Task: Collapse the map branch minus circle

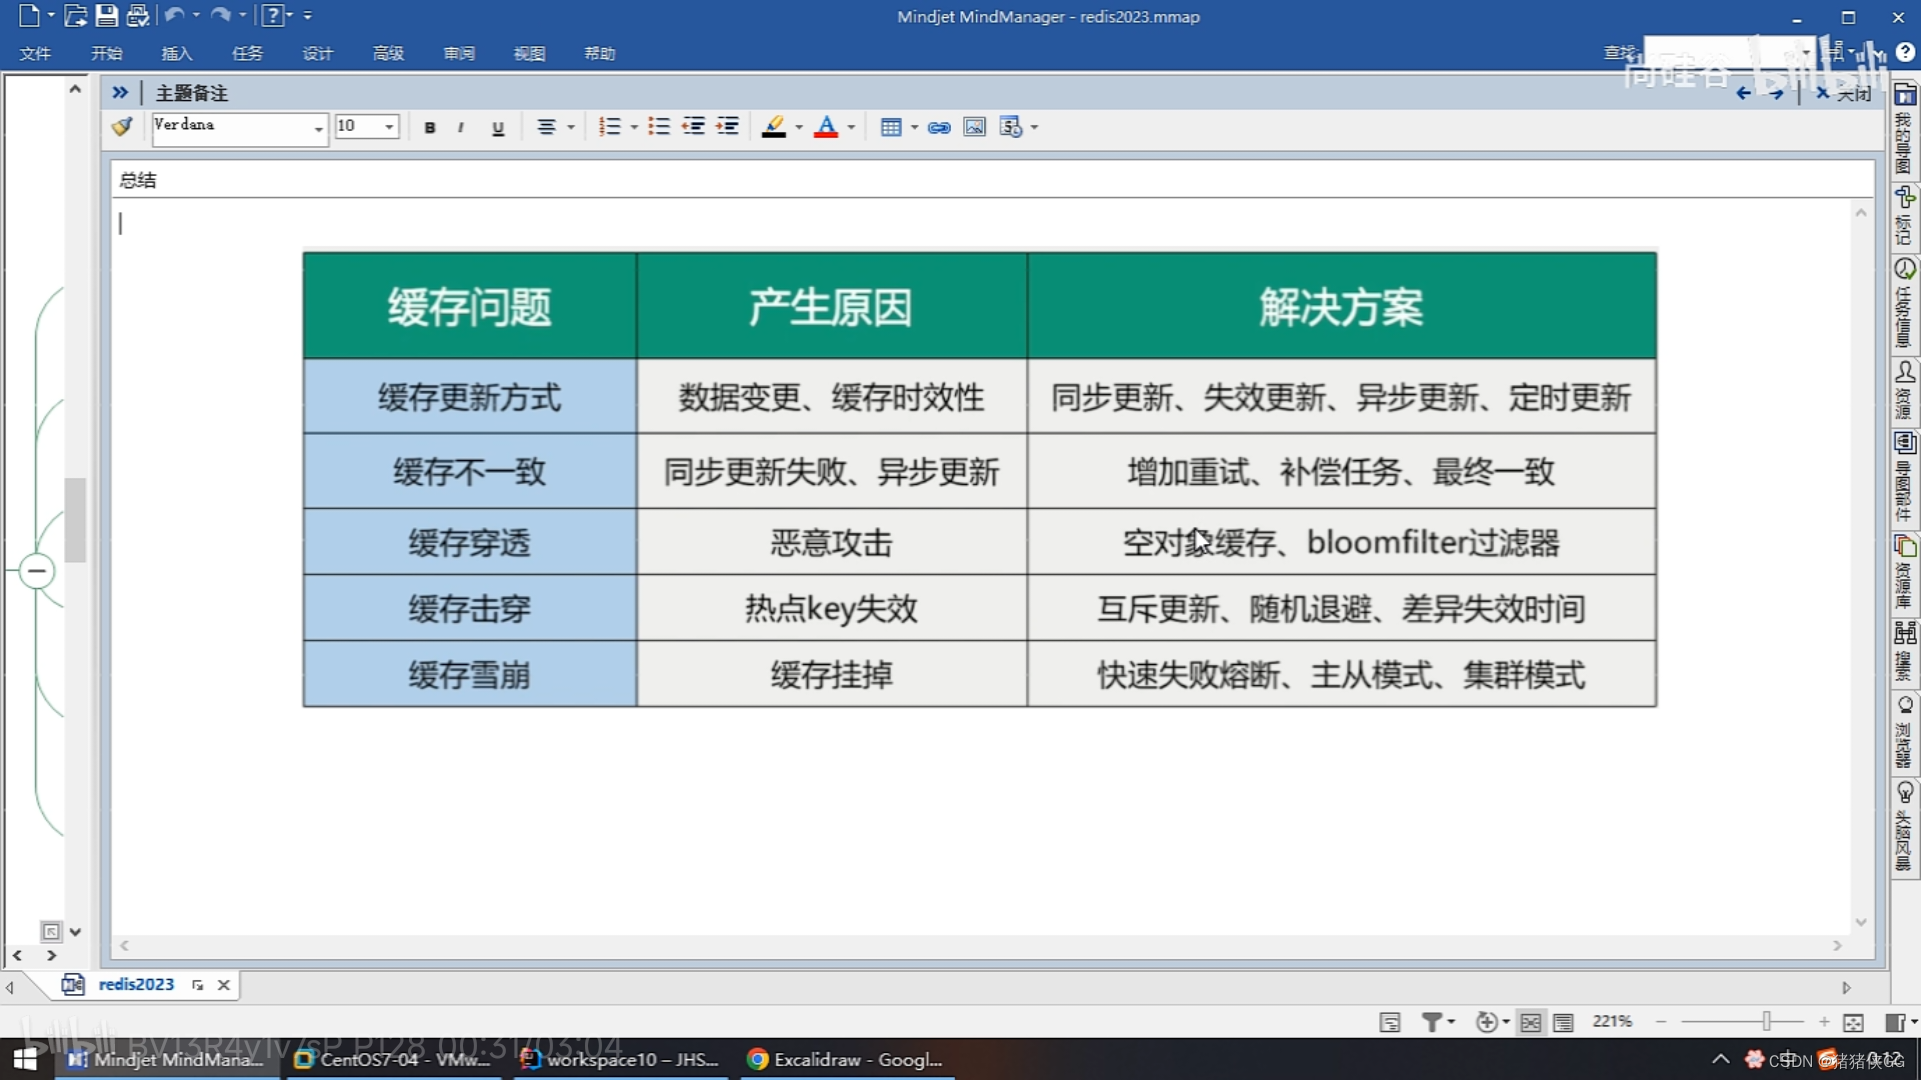Action: [x=37, y=571]
